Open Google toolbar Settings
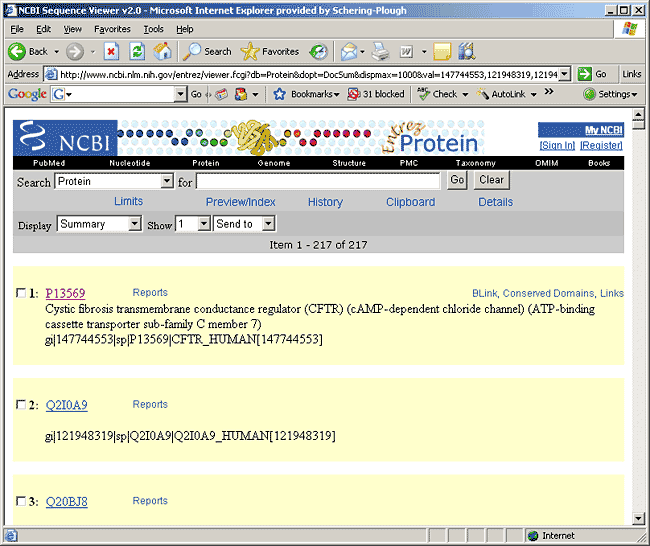 pyautogui.click(x=610, y=94)
